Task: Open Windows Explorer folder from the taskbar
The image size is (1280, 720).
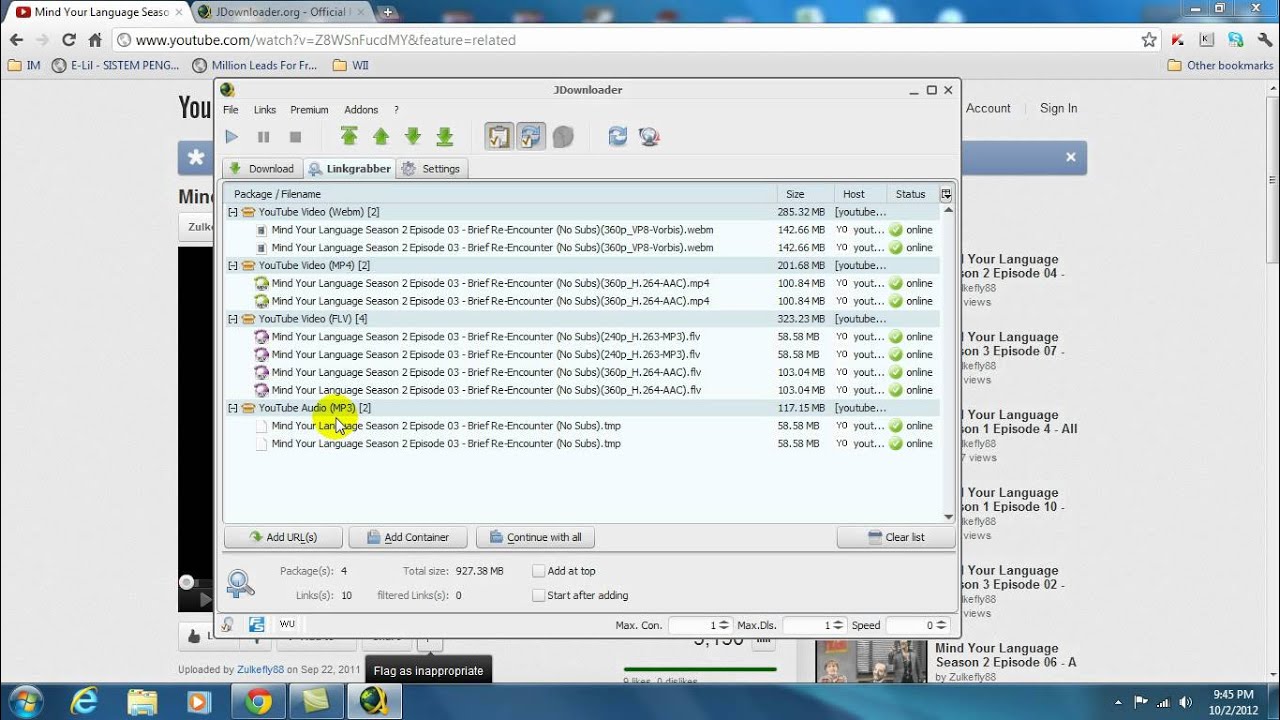Action: click(142, 702)
